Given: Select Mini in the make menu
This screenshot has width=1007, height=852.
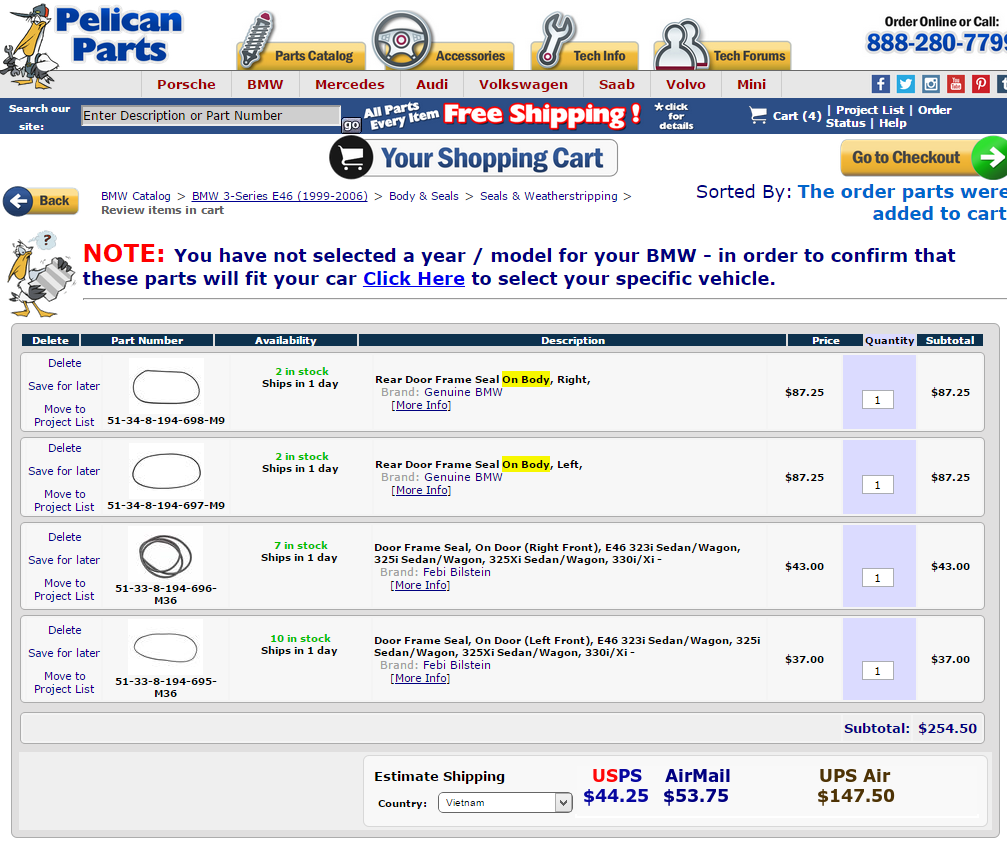Looking at the screenshot, I should click(x=751, y=84).
